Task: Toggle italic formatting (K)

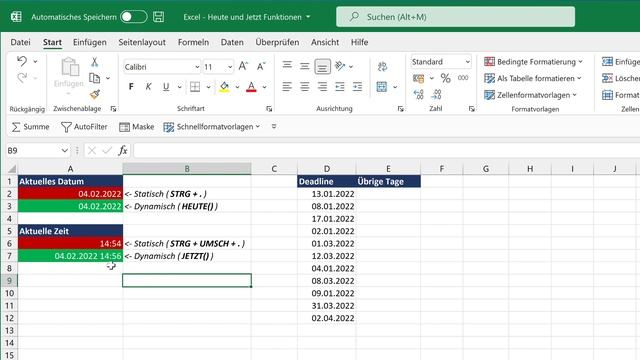Action: coord(149,87)
